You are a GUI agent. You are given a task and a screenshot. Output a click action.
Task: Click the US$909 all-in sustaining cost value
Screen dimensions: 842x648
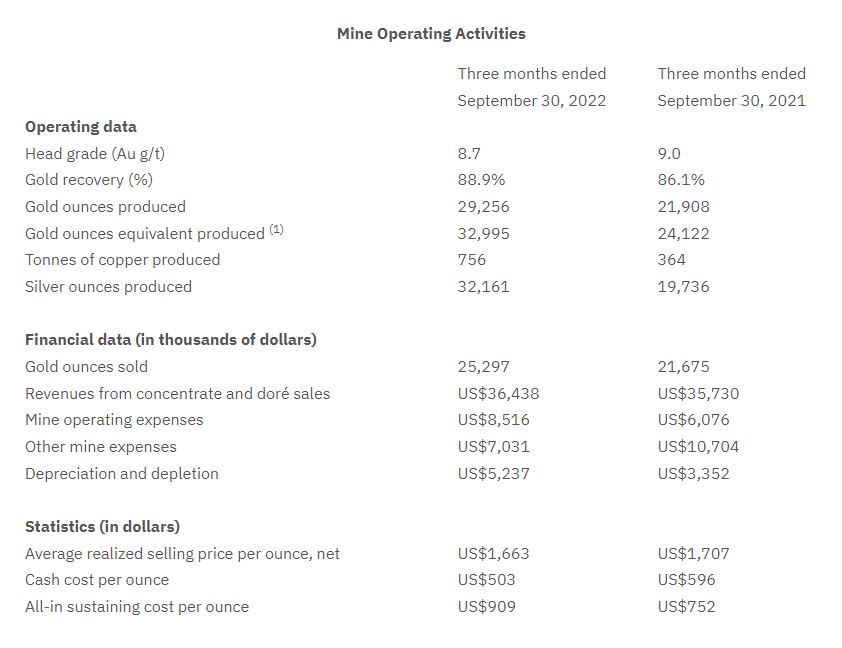point(486,607)
